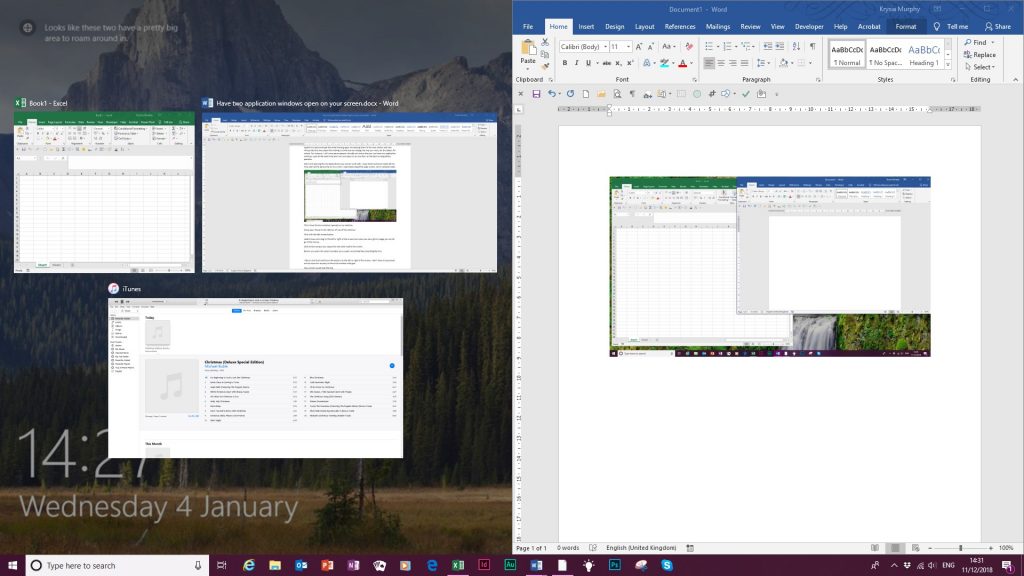Toggle Bold formatting

[565, 63]
